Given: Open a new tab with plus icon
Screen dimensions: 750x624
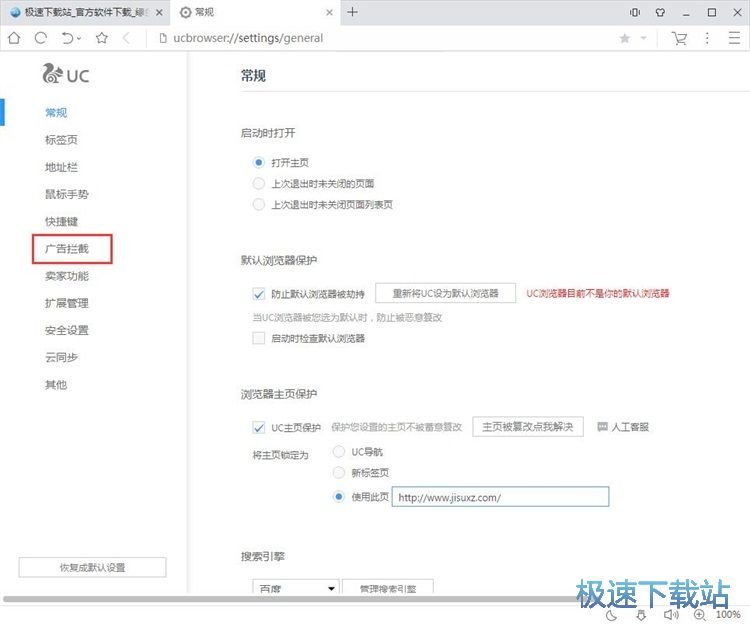Looking at the screenshot, I should point(353,12).
